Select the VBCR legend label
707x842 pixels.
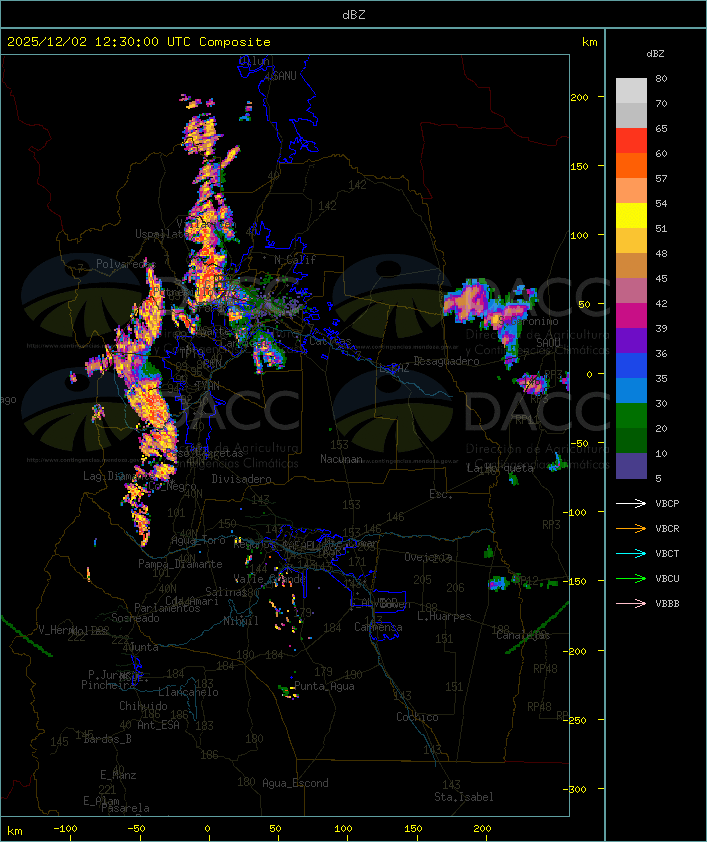pyautogui.click(x=667, y=529)
